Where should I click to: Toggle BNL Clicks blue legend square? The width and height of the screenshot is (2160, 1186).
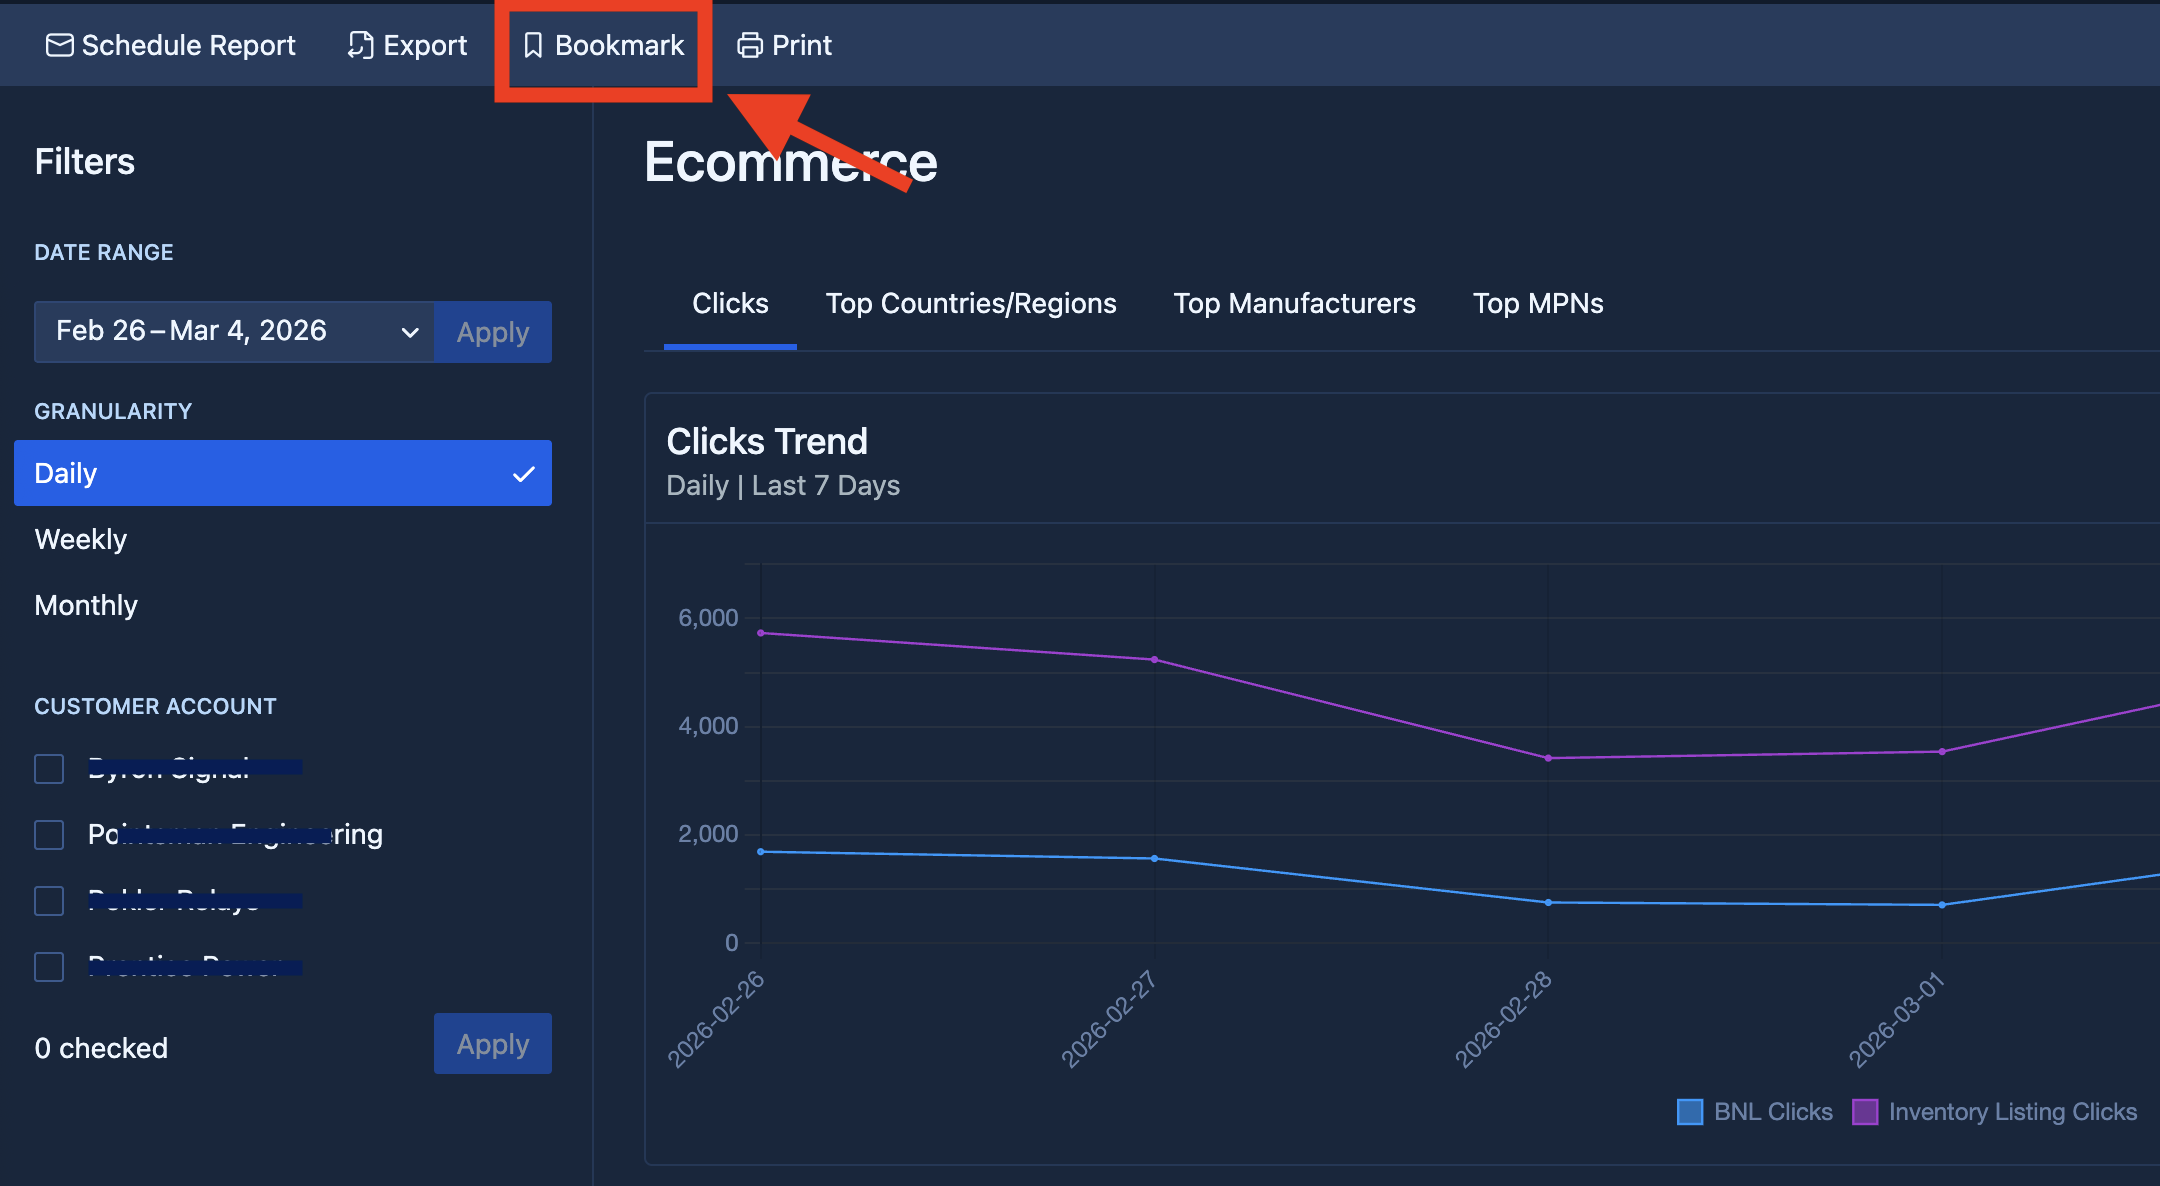click(x=1689, y=1112)
